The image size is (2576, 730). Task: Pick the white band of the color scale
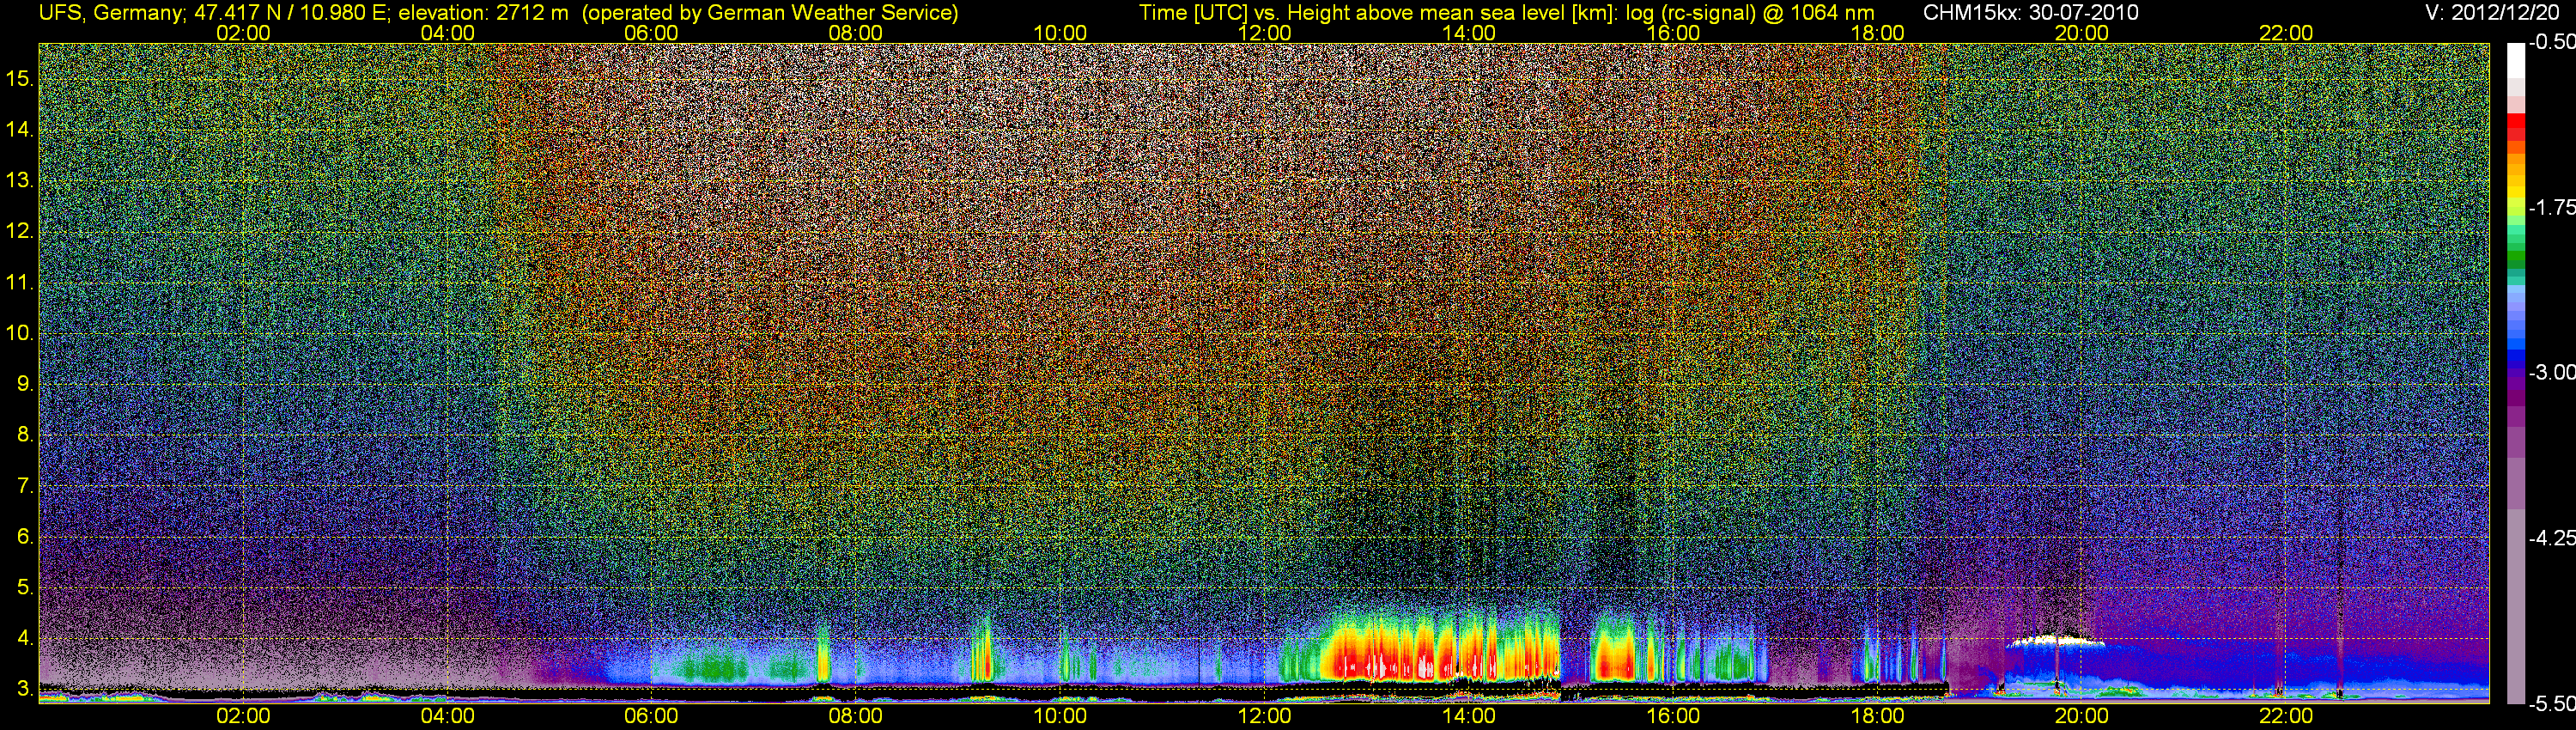tap(2516, 62)
